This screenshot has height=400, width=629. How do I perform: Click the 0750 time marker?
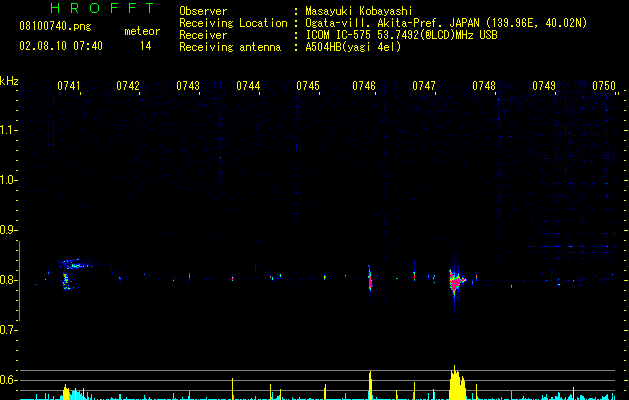click(604, 86)
